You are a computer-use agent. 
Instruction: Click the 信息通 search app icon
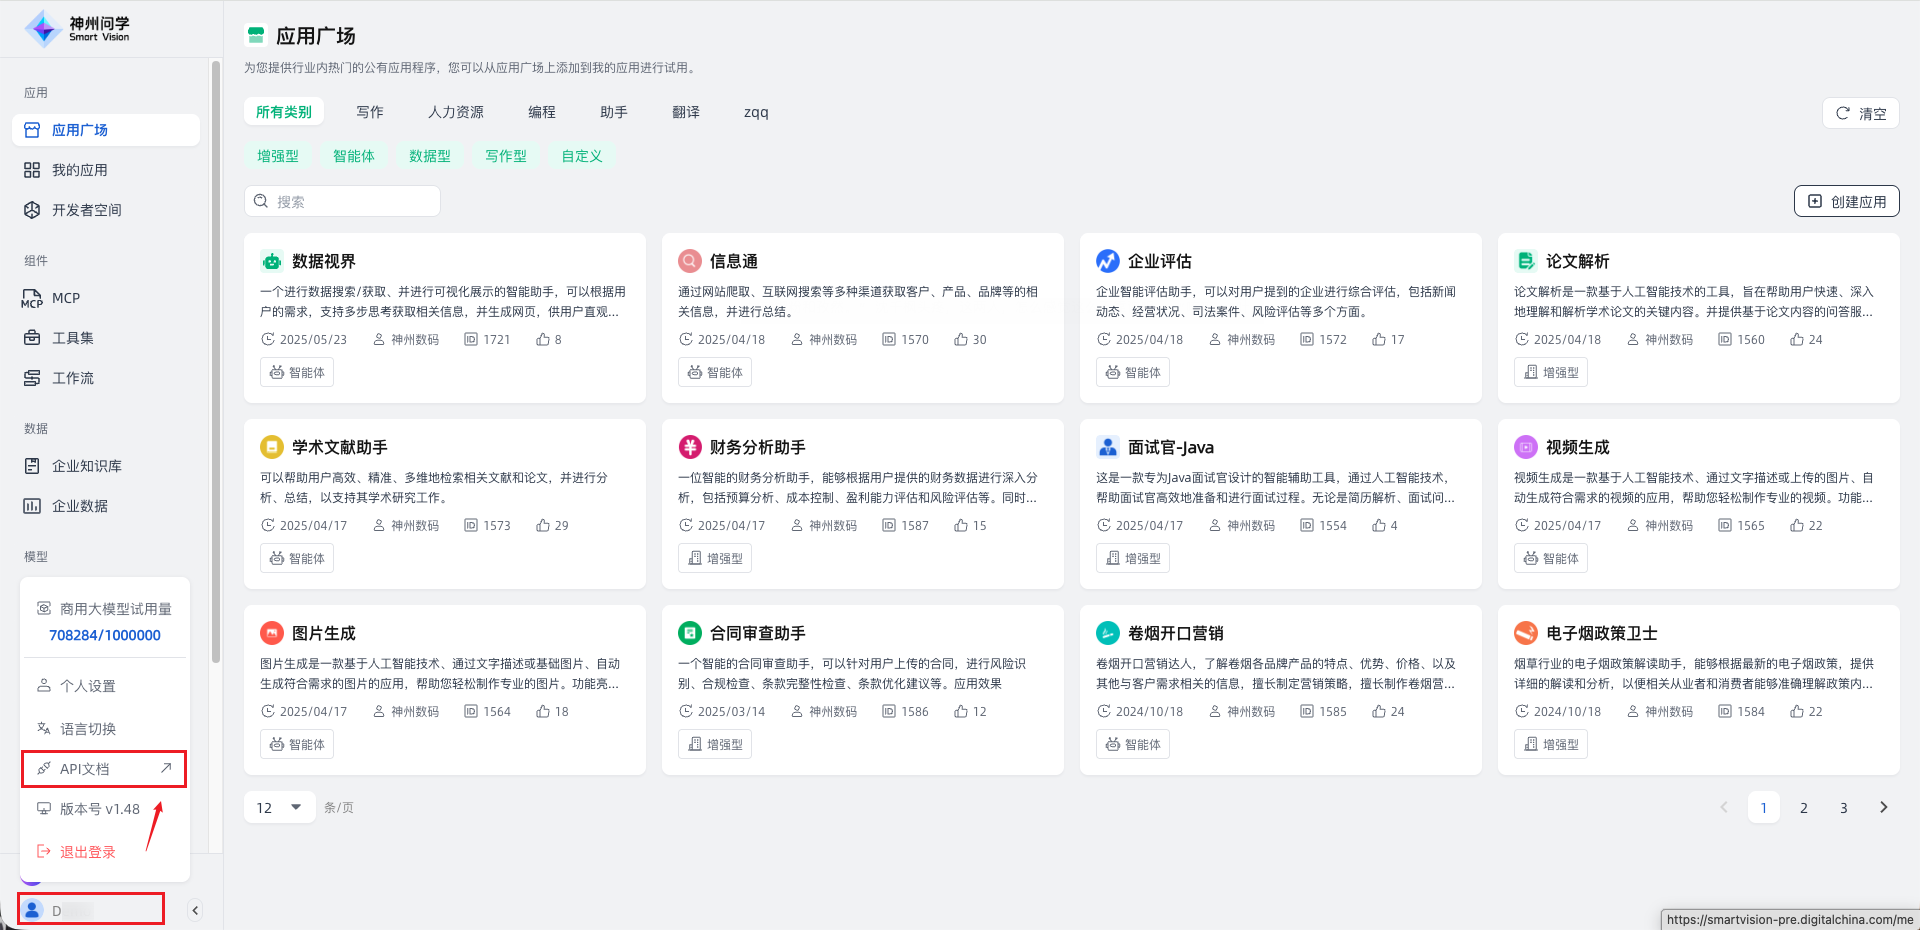point(690,261)
